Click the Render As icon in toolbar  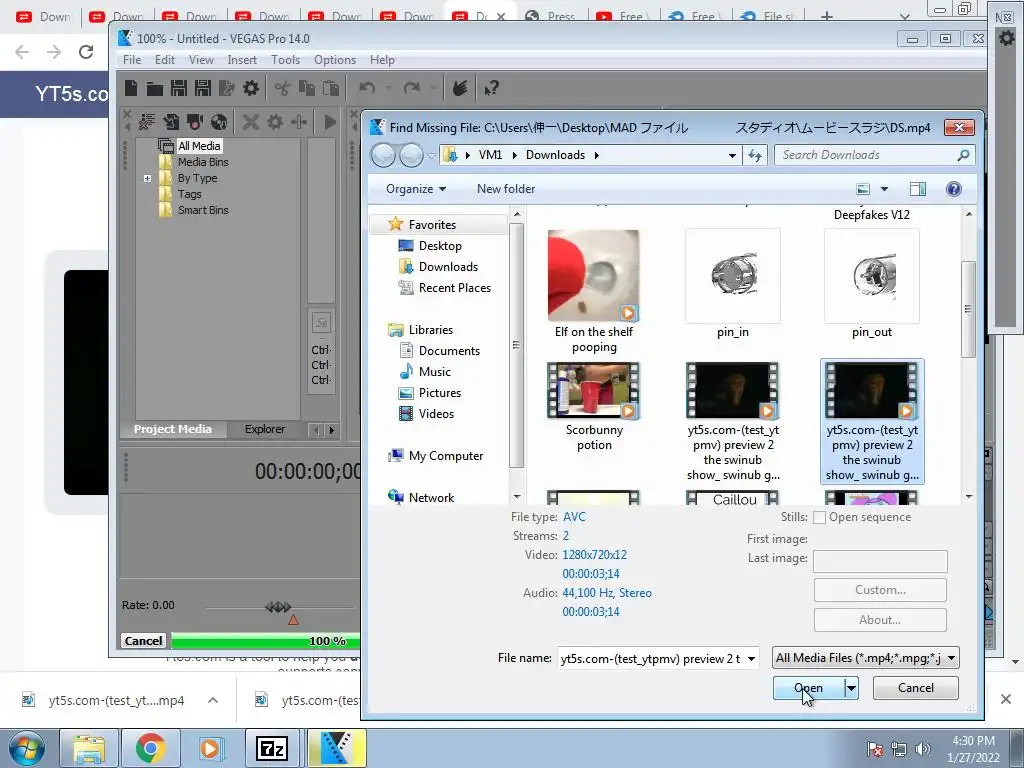226,88
